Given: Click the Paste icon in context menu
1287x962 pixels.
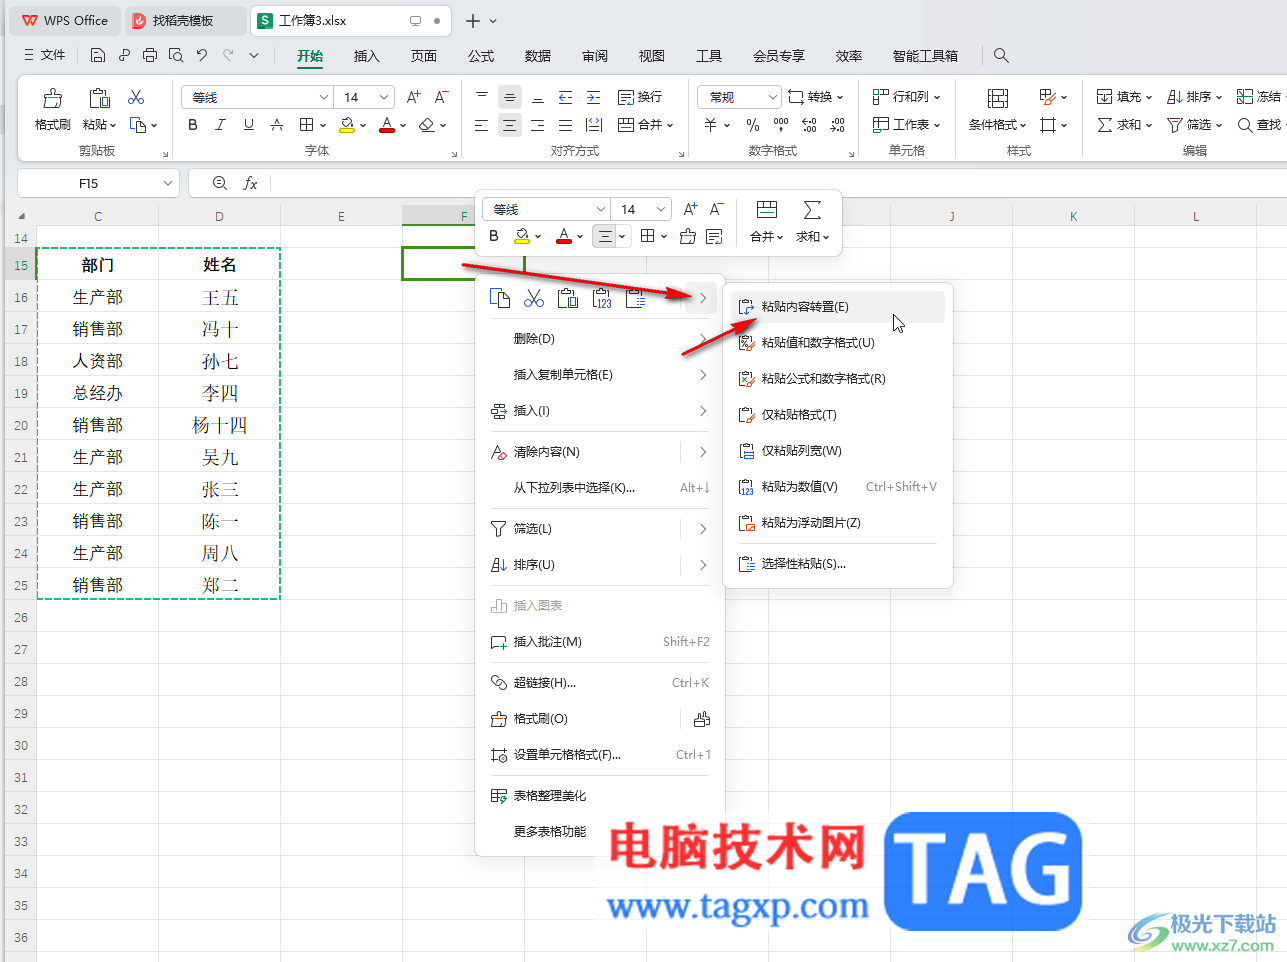Looking at the screenshot, I should click(568, 298).
